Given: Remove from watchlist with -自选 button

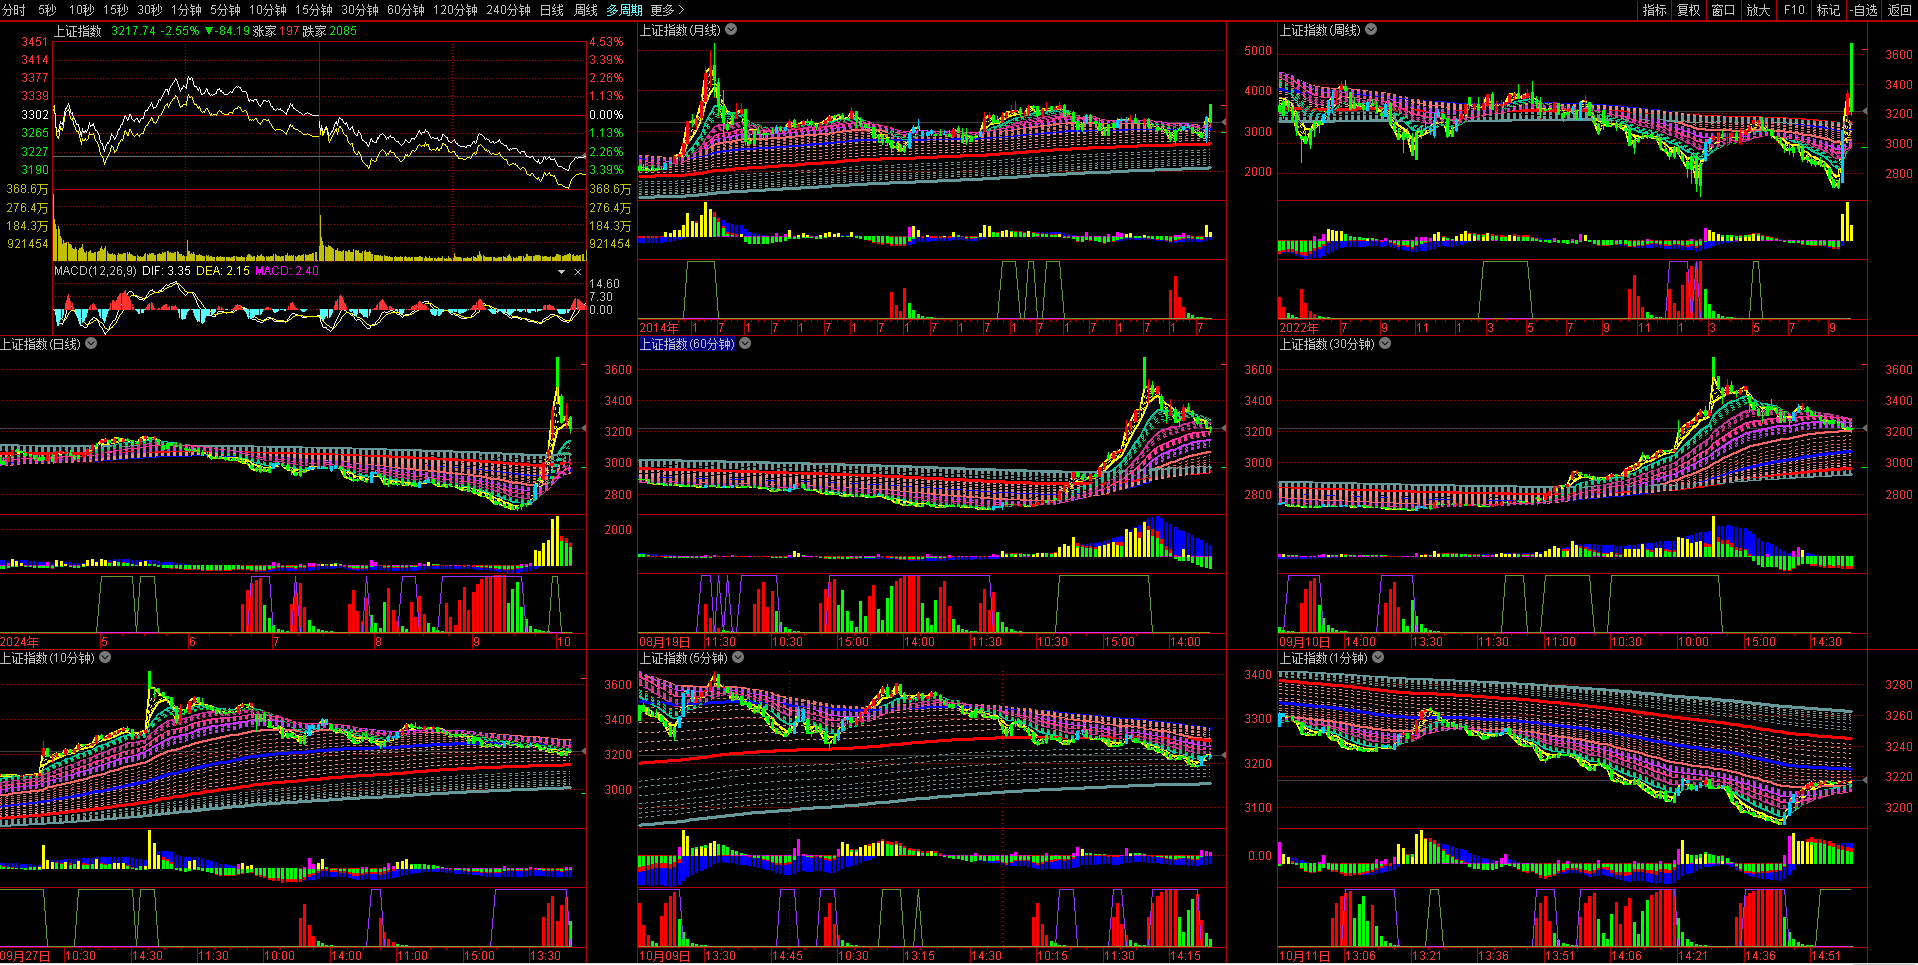Looking at the screenshot, I should click(x=1864, y=10).
